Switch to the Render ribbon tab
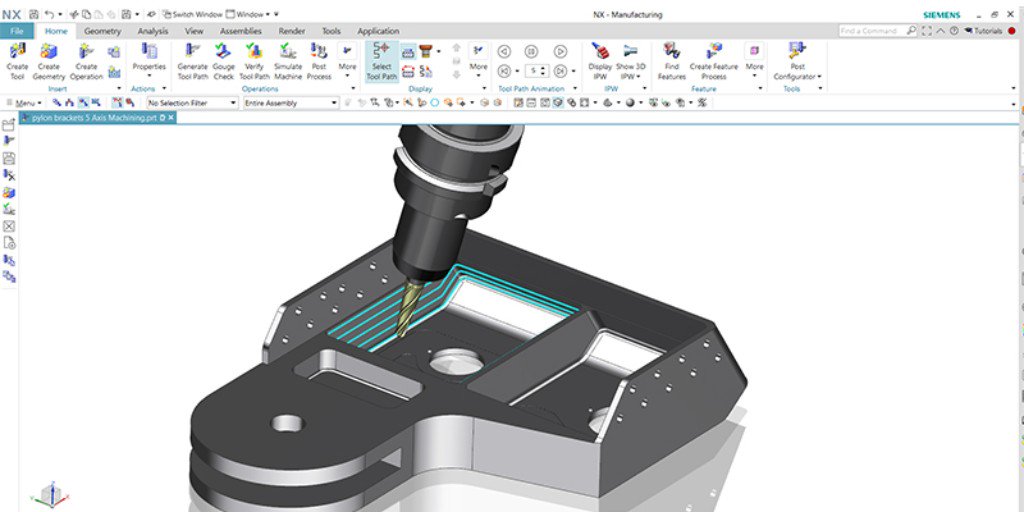 (x=291, y=31)
